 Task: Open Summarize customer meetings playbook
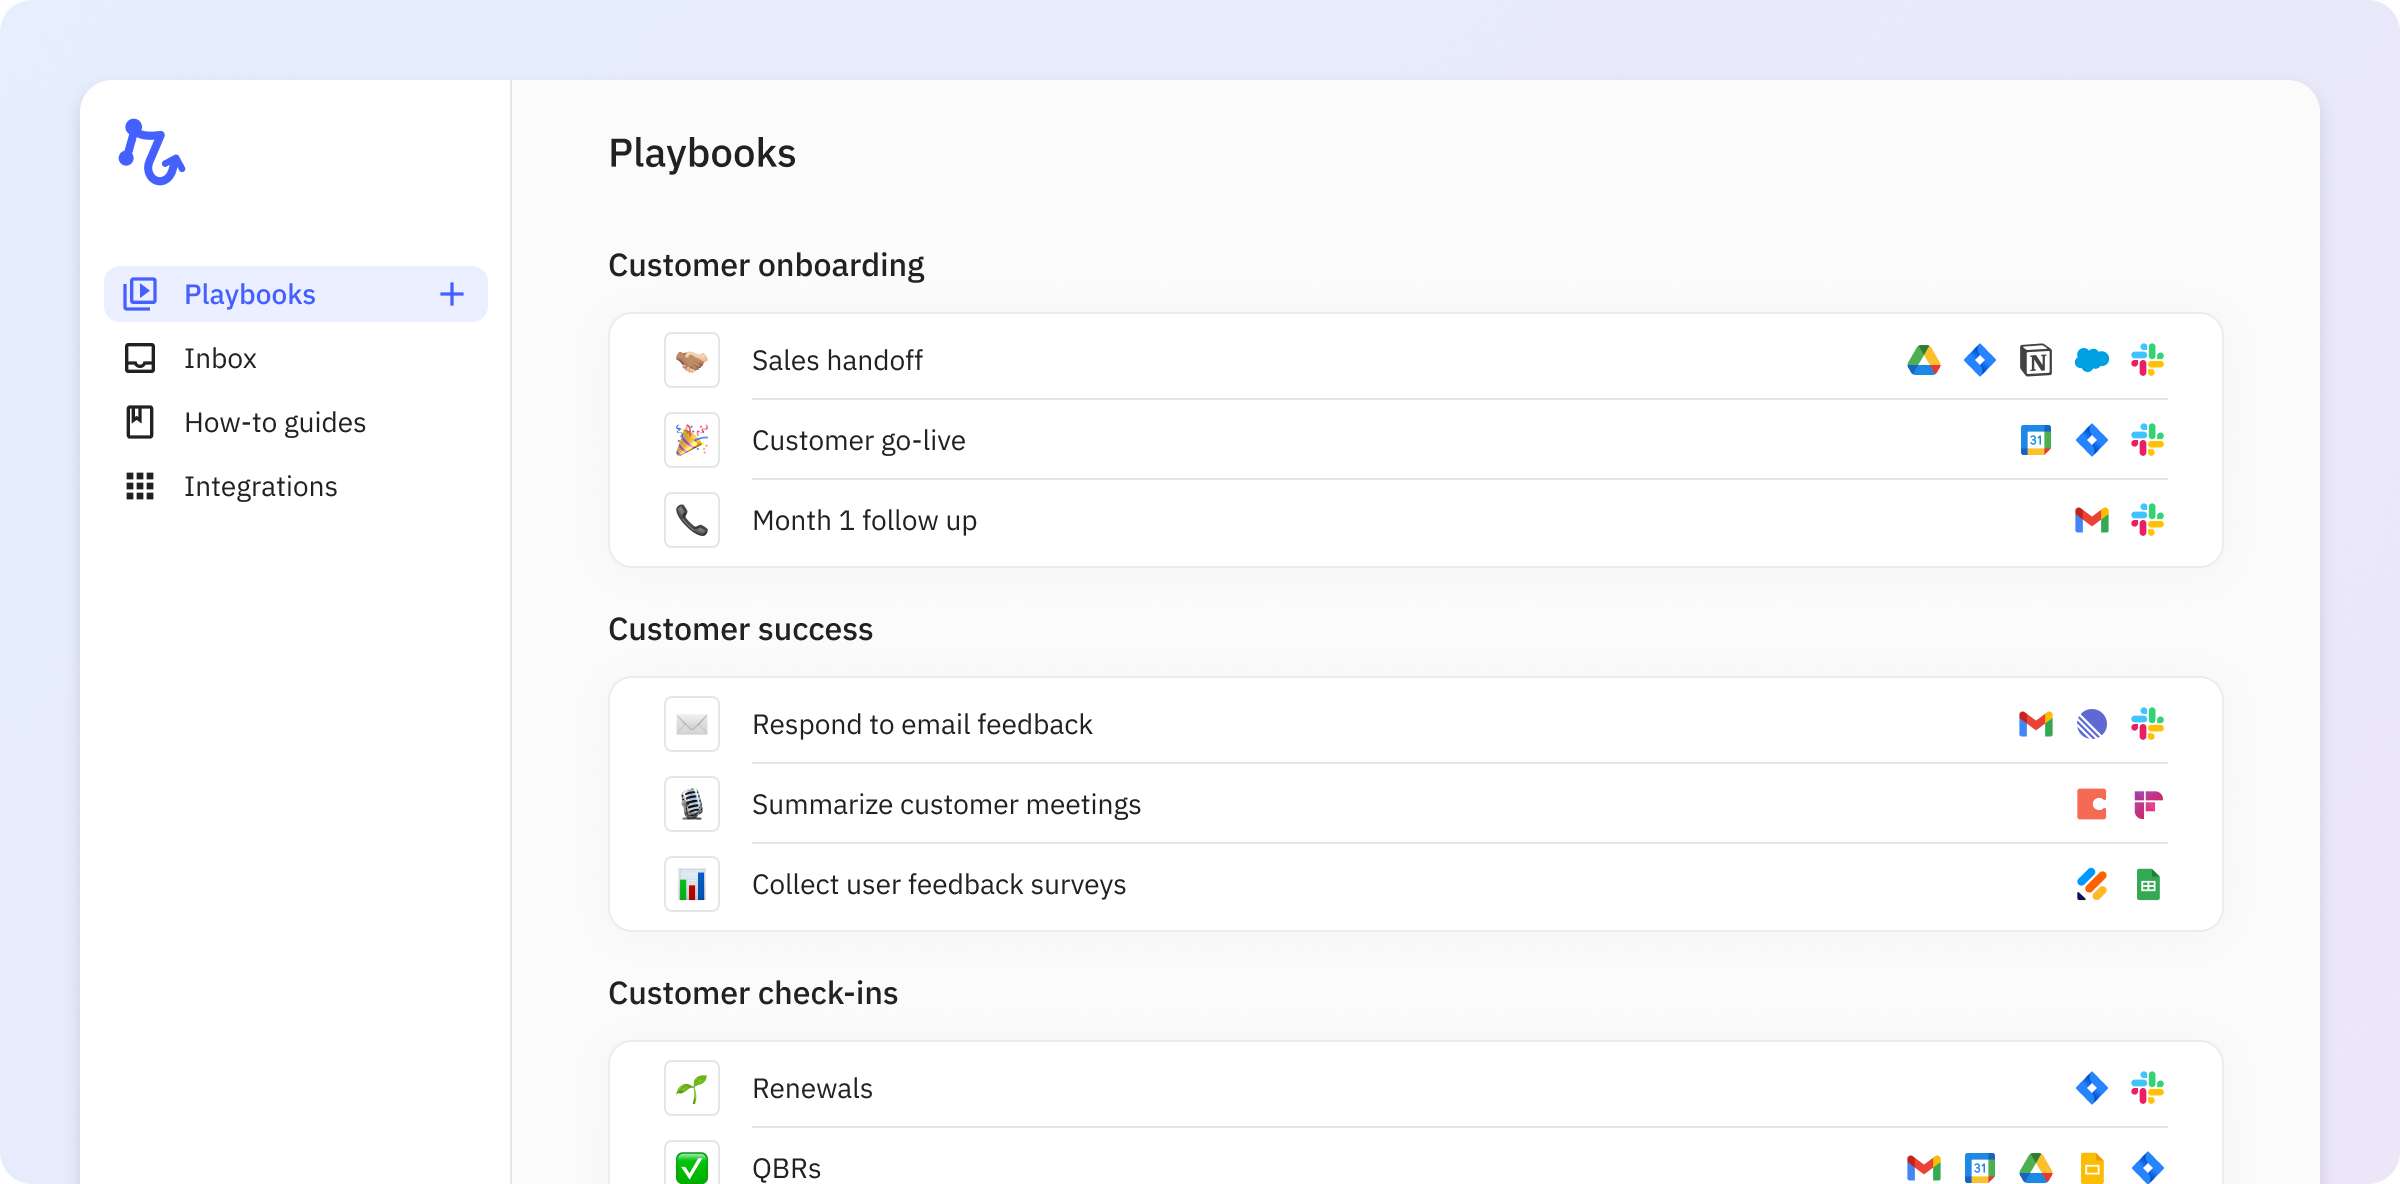pyautogui.click(x=945, y=804)
